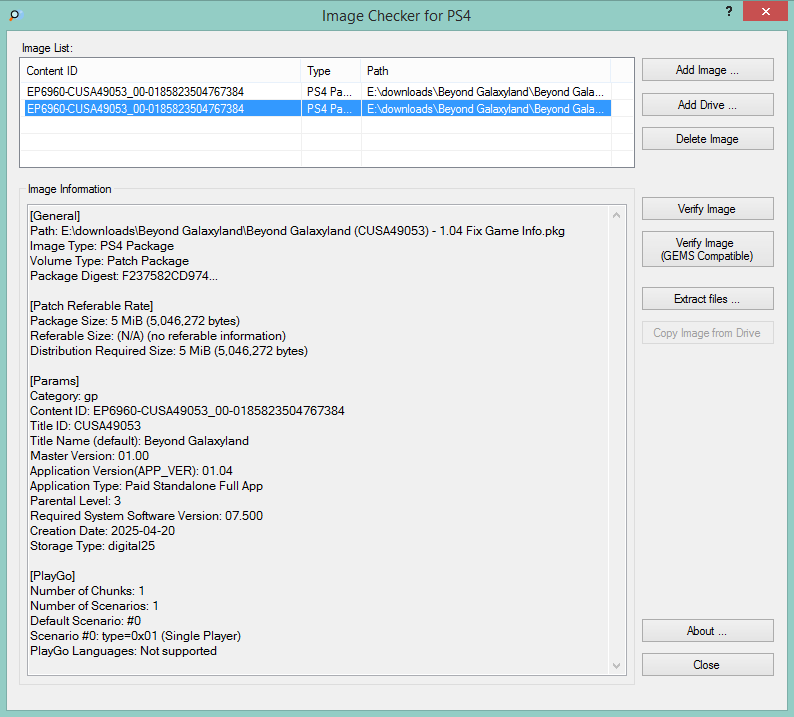This screenshot has height=717, width=794.
Task: Click the Number of Chunks: 1 line
Action: [x=87, y=591]
